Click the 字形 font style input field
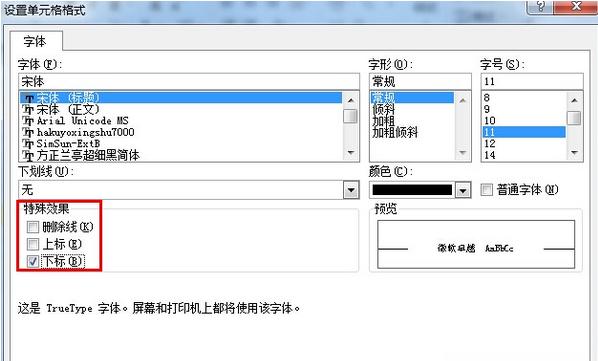The width and height of the screenshot is (598, 361). tap(420, 81)
